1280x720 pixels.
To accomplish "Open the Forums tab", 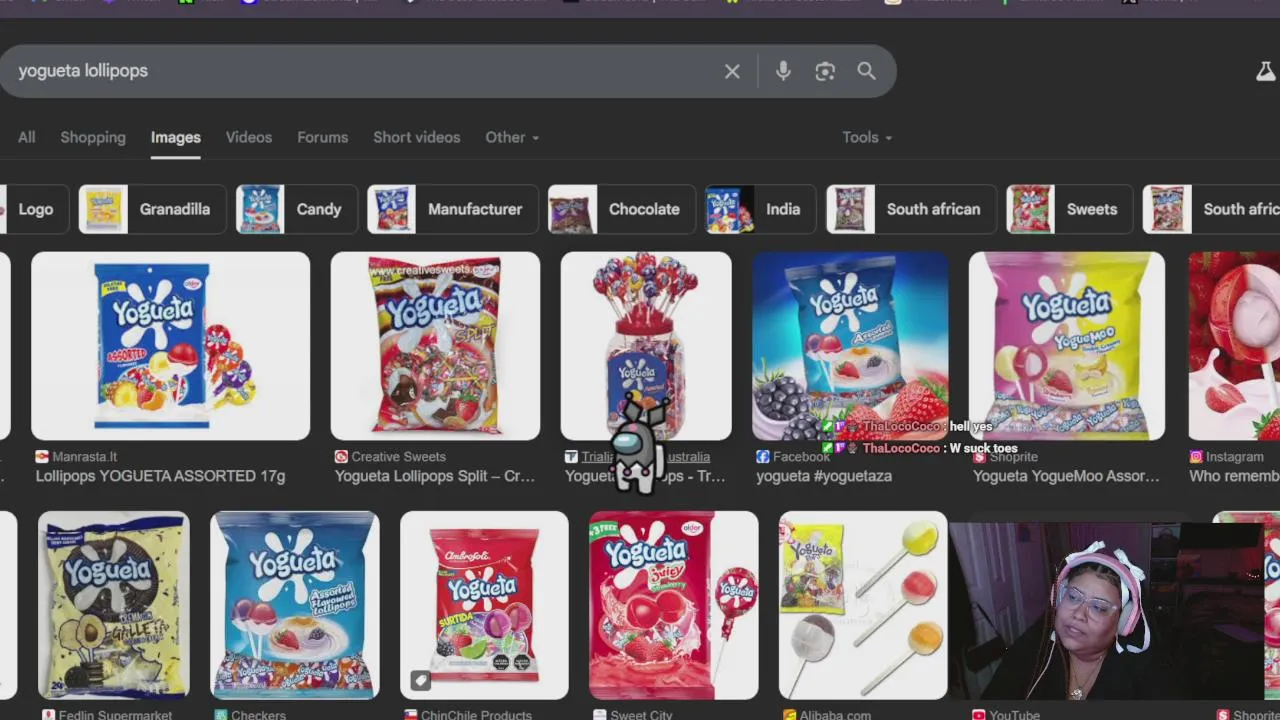I will click(x=323, y=137).
